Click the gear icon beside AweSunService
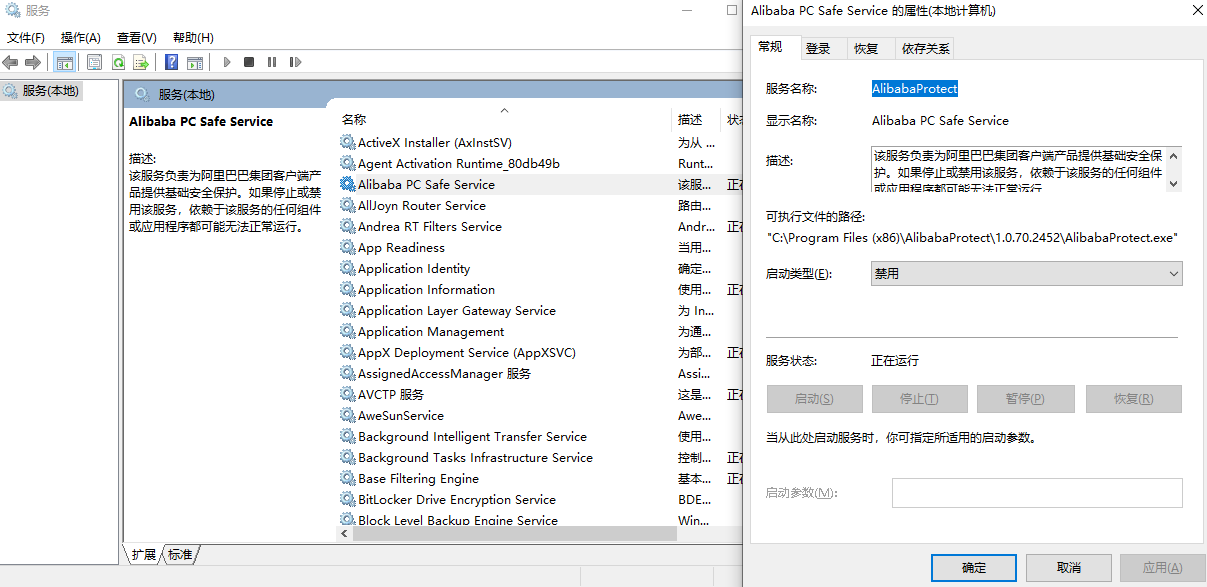 pos(348,416)
